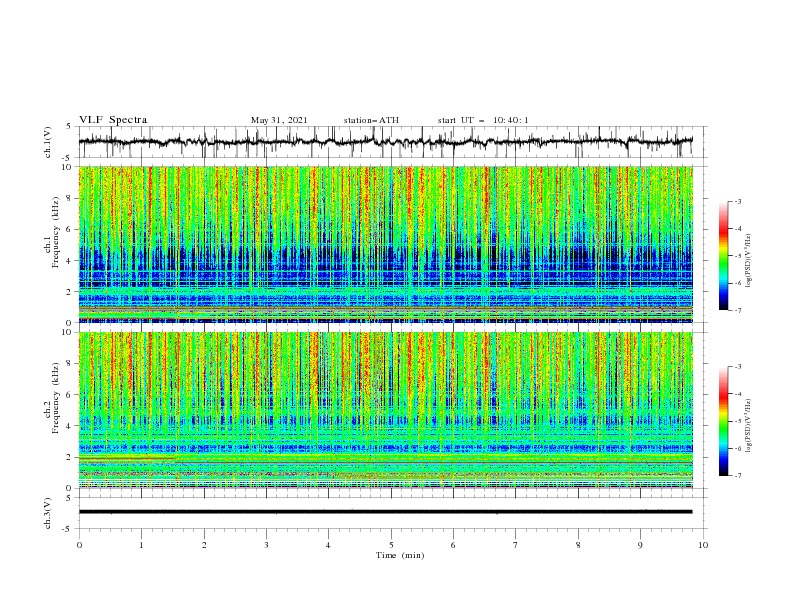Image resolution: width=792 pixels, height=612 pixels.
Task: Click the ch.2 'Frequency (kHz)' axis label
Action: [56, 397]
